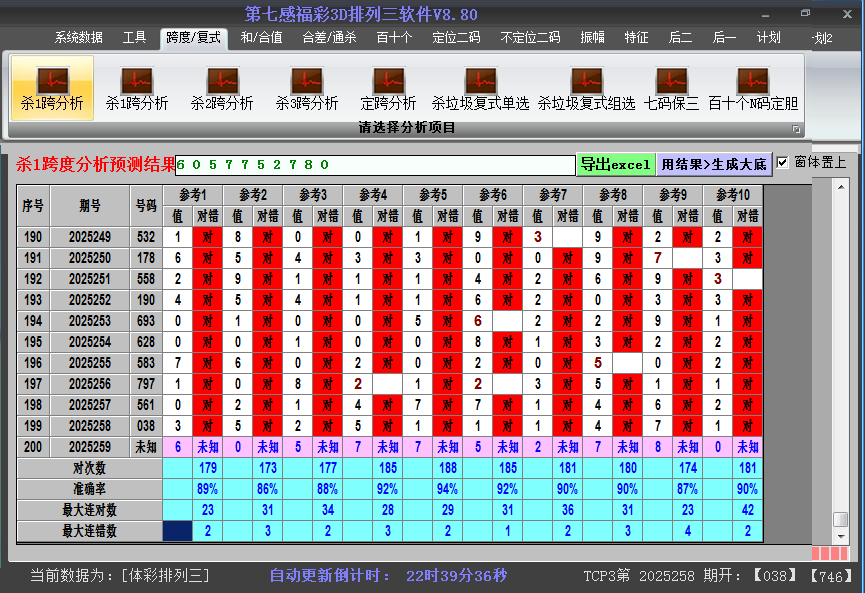Launch 杀垃圾复式单选 analysis icon
This screenshot has width=865, height=593.
[x=480, y=88]
